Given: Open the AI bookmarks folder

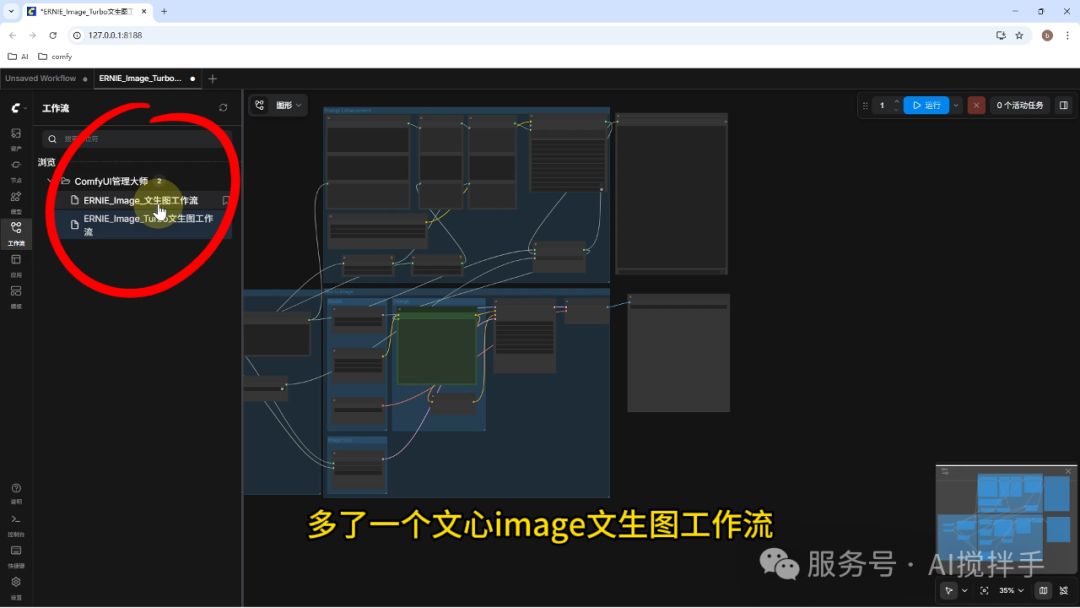Looking at the screenshot, I should (18, 56).
